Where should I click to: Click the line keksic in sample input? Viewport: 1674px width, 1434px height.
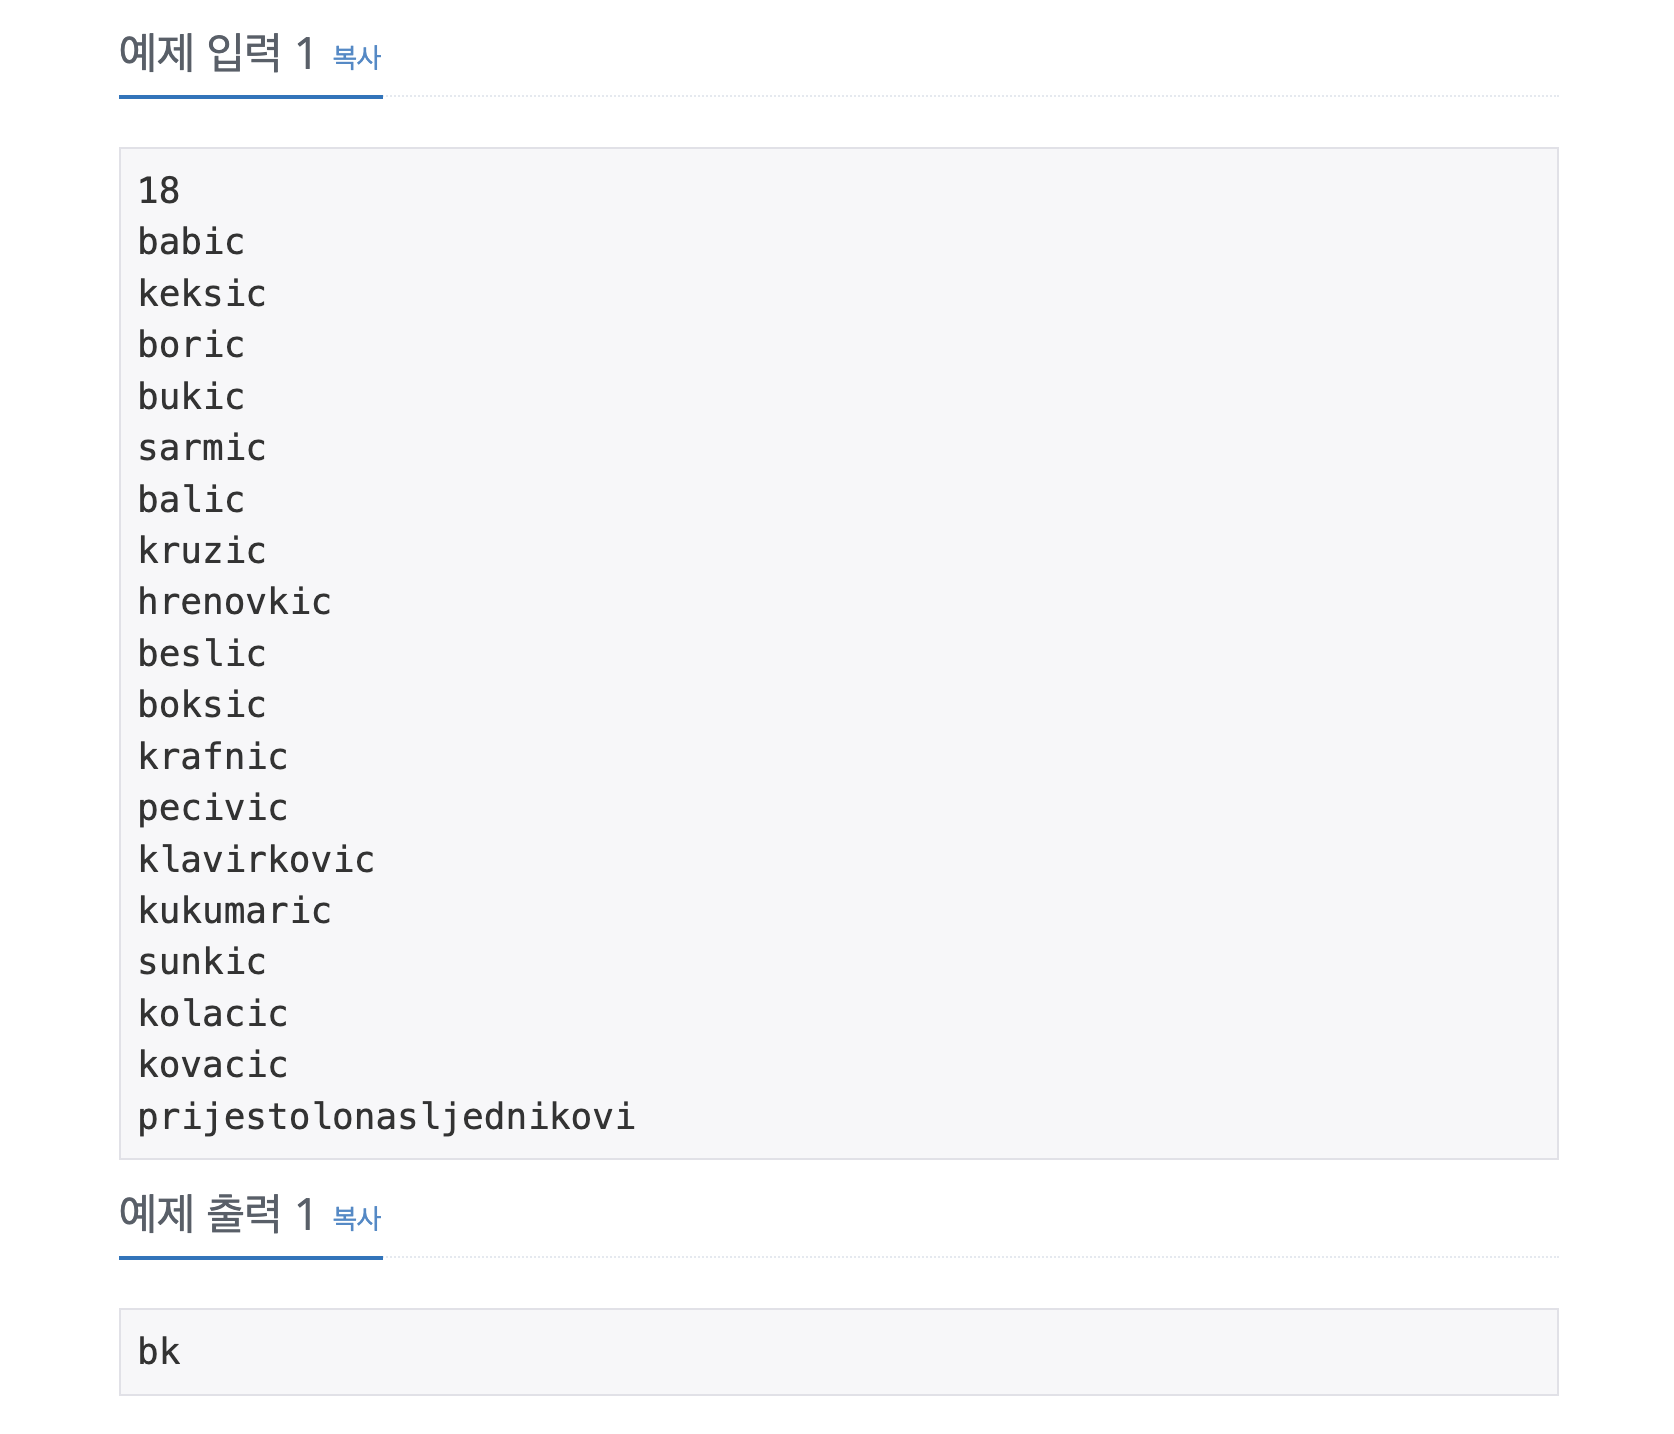202,294
